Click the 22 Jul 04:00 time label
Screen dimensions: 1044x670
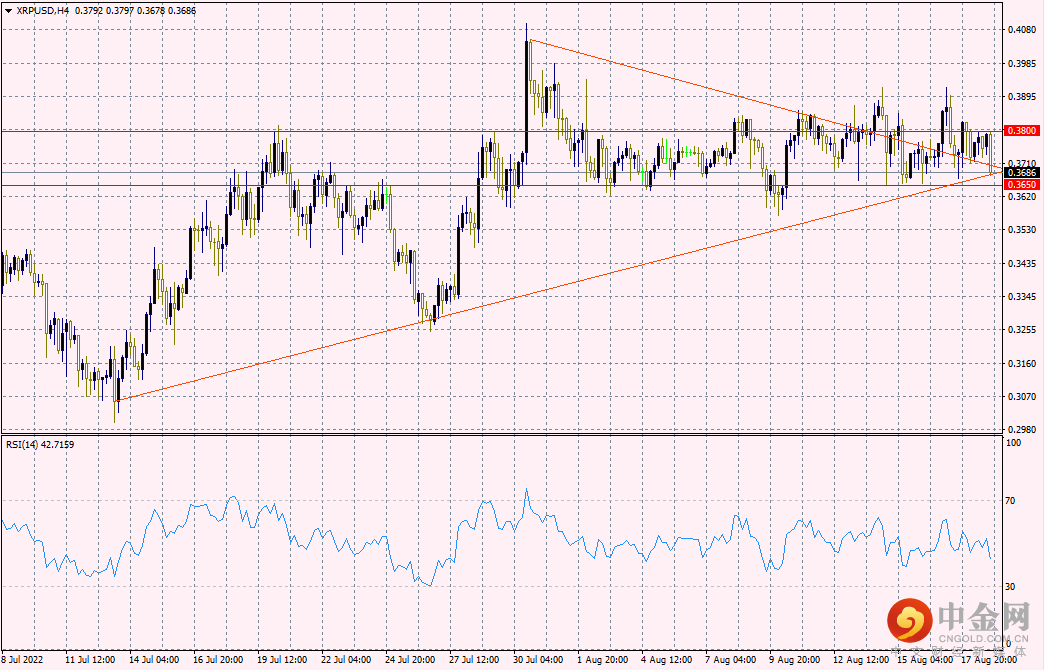click(x=346, y=659)
